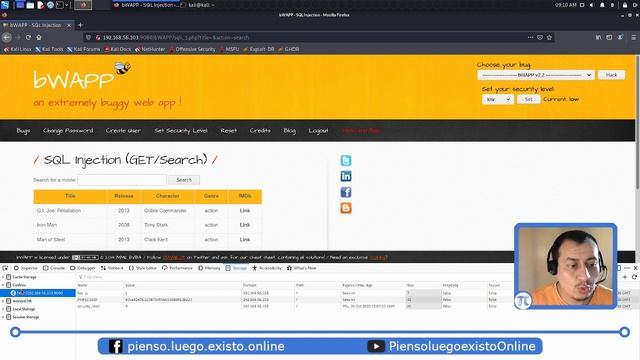Open the Kali Linux bookmark

point(18,49)
